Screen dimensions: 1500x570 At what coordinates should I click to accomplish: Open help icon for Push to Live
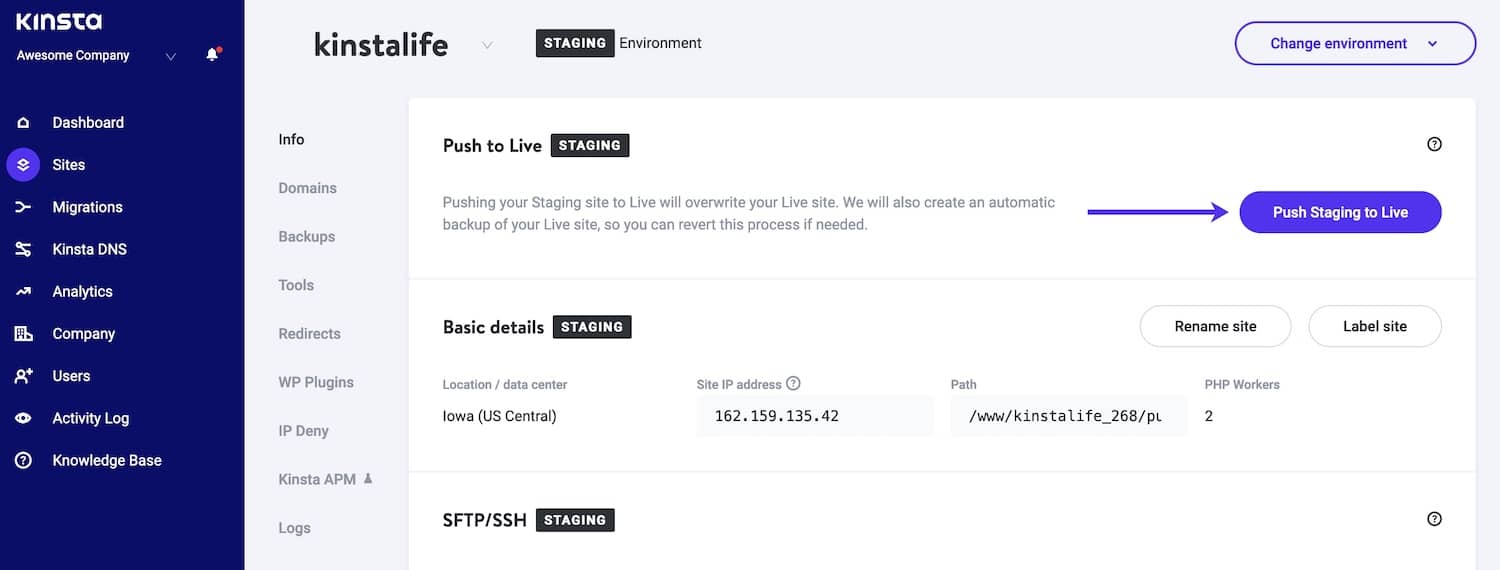tap(1434, 145)
